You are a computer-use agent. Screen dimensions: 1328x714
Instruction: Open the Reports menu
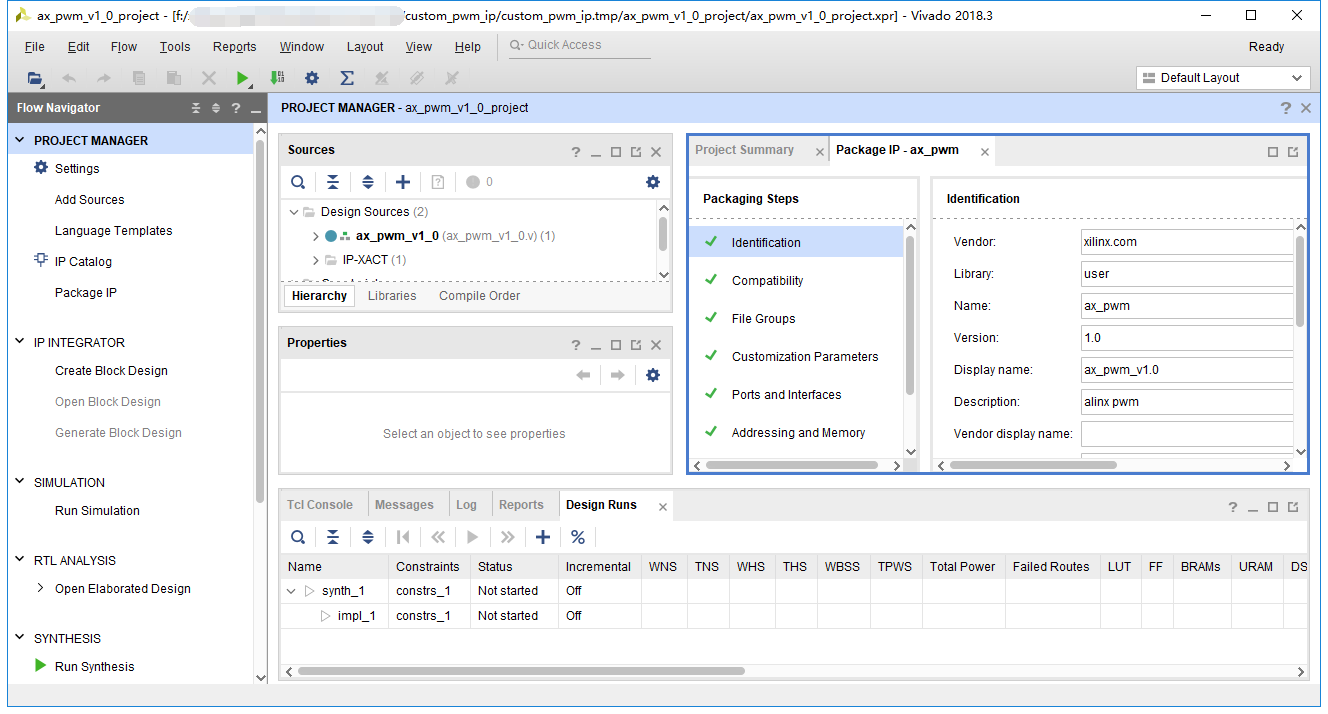pos(234,47)
